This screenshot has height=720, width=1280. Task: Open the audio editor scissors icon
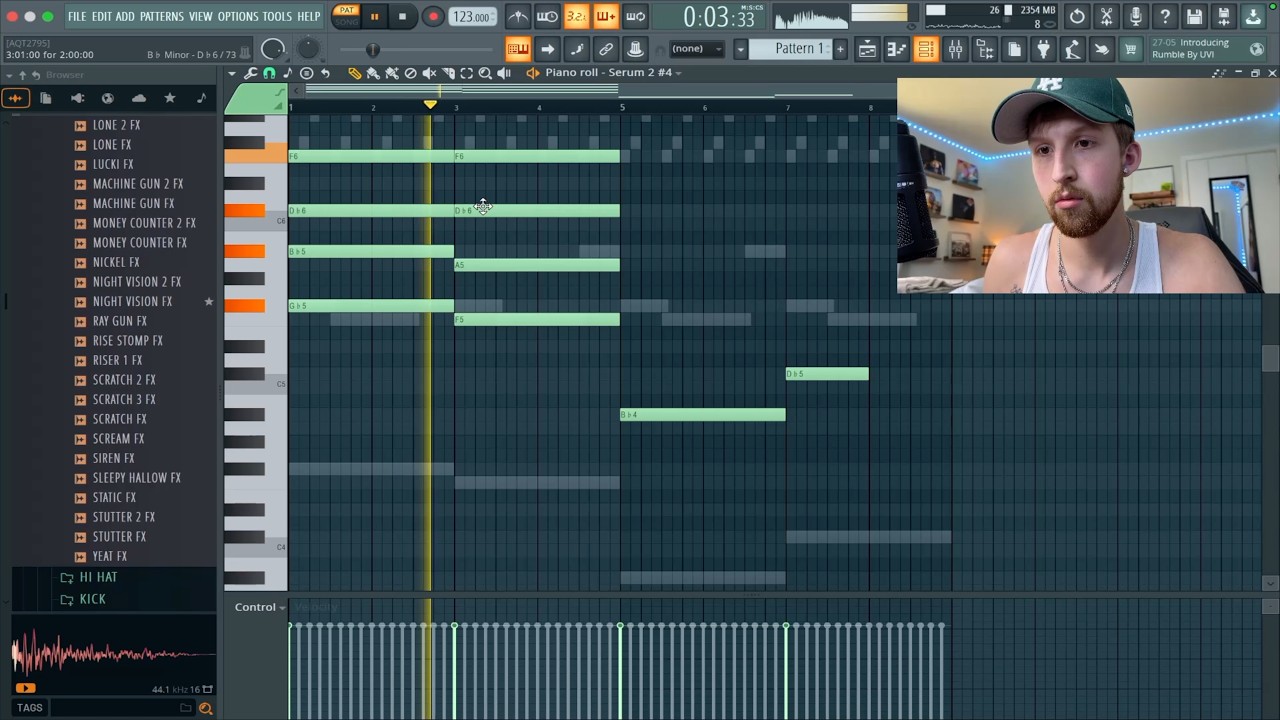click(x=1106, y=16)
